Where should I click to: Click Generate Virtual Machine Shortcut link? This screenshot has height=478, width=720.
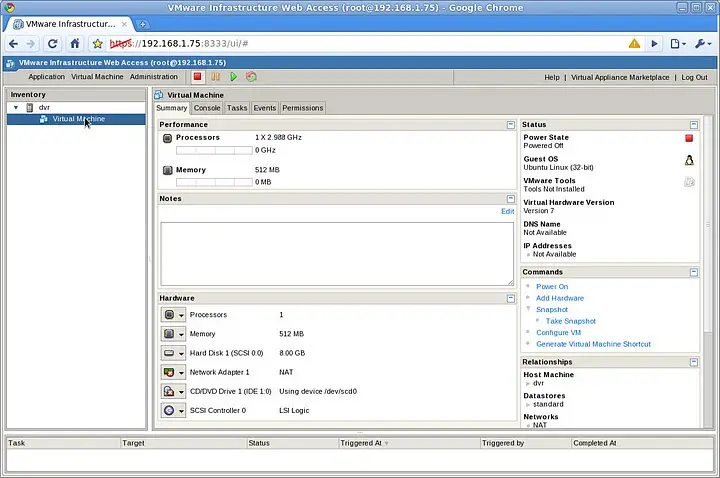tap(593, 344)
